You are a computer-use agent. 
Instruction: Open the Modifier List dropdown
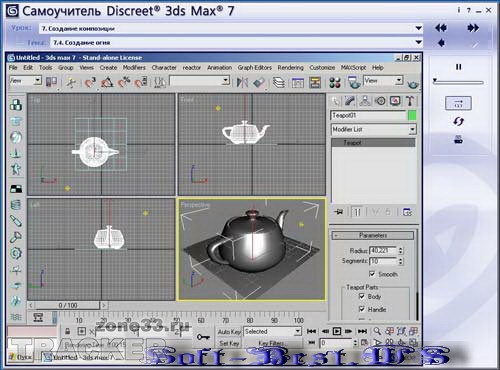pos(413,129)
